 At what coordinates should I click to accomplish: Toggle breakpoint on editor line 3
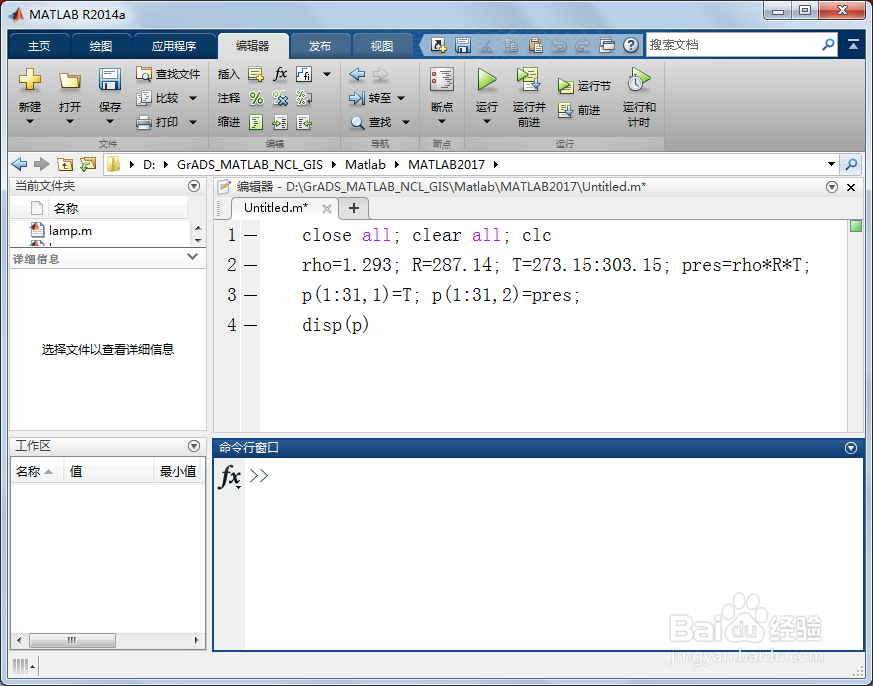coord(251,295)
